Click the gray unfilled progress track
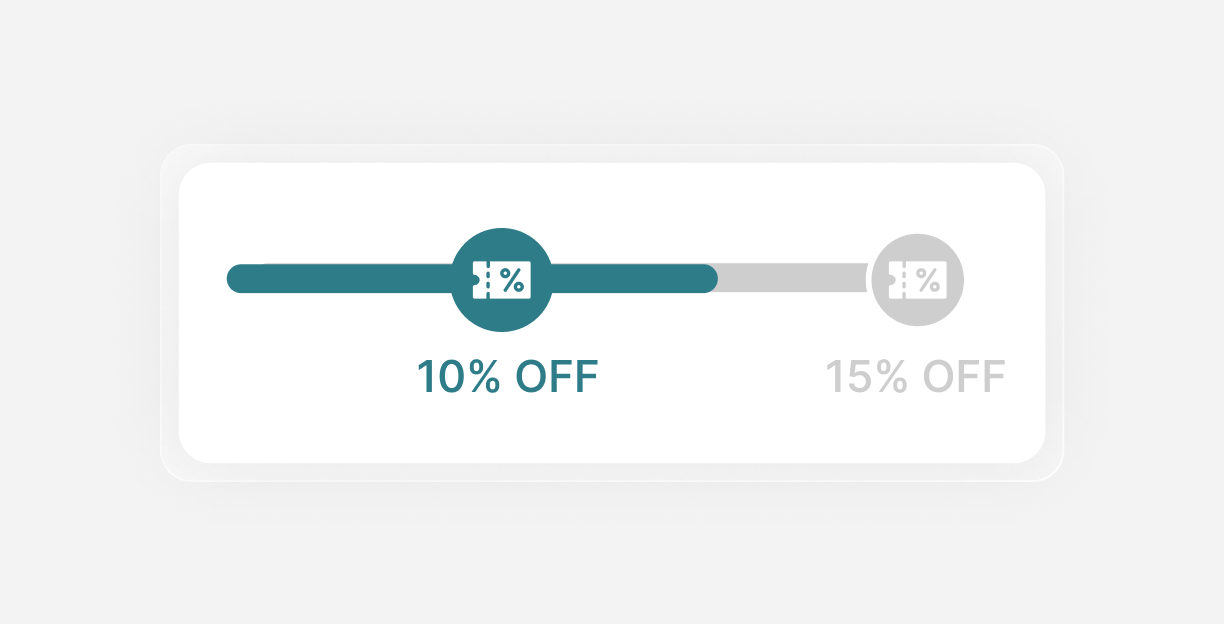Image resolution: width=1224 pixels, height=624 pixels. point(792,278)
